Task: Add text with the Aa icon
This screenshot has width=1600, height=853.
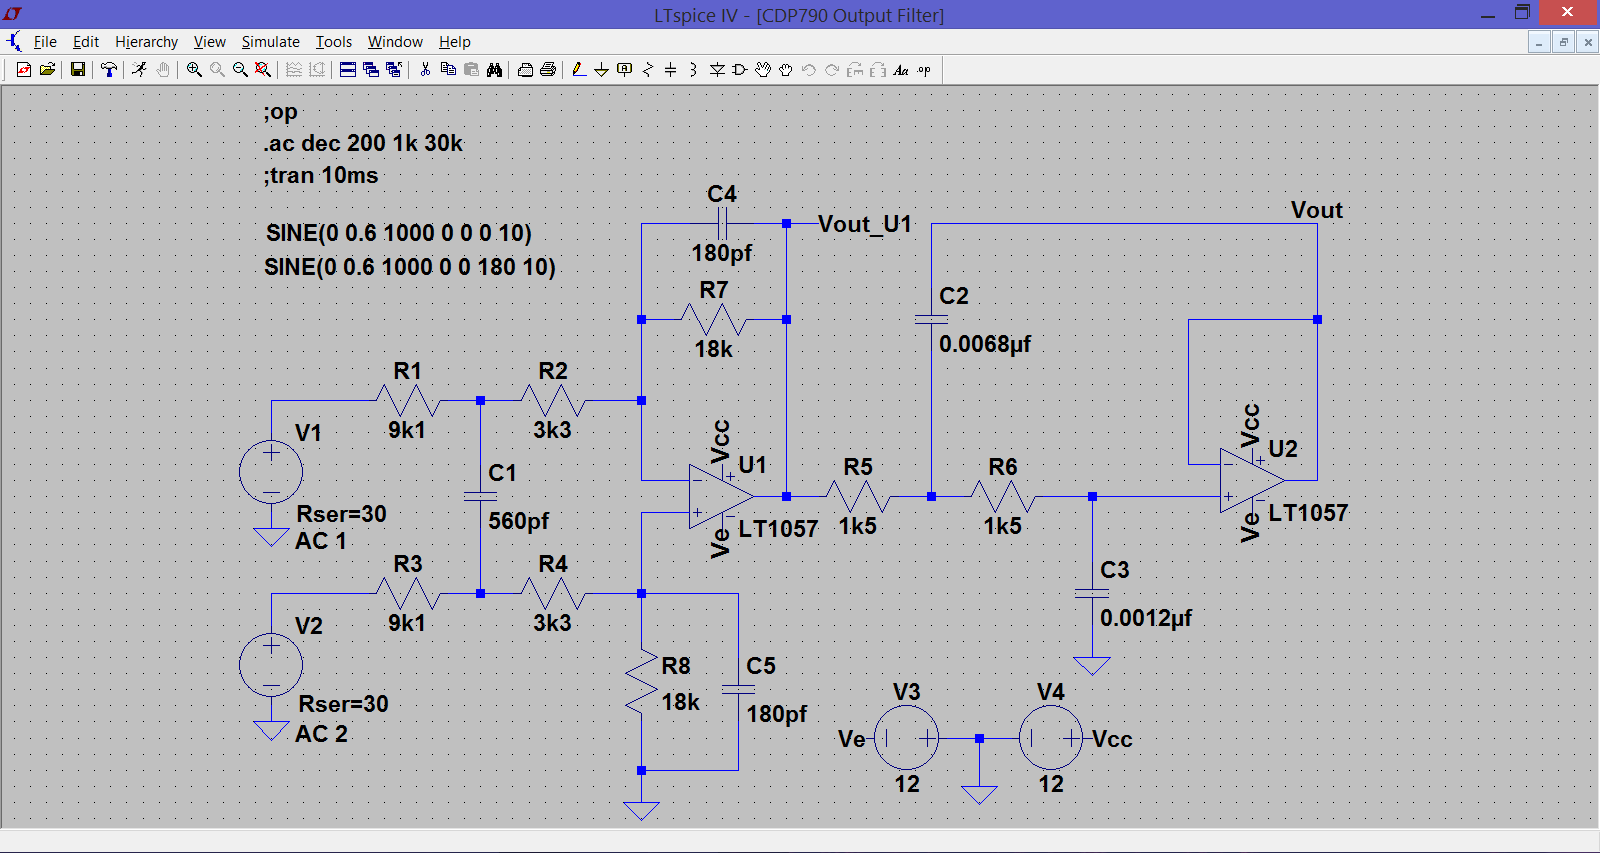Action: 901,70
